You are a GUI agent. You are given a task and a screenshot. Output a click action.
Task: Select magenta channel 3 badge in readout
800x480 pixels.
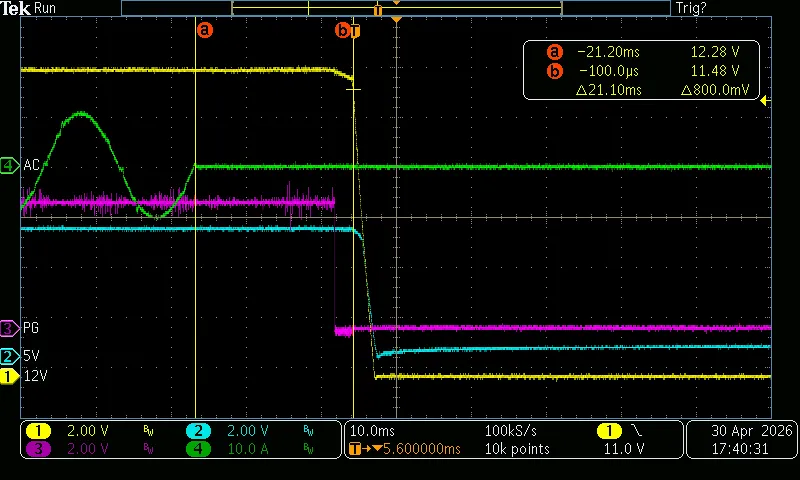tap(38, 449)
